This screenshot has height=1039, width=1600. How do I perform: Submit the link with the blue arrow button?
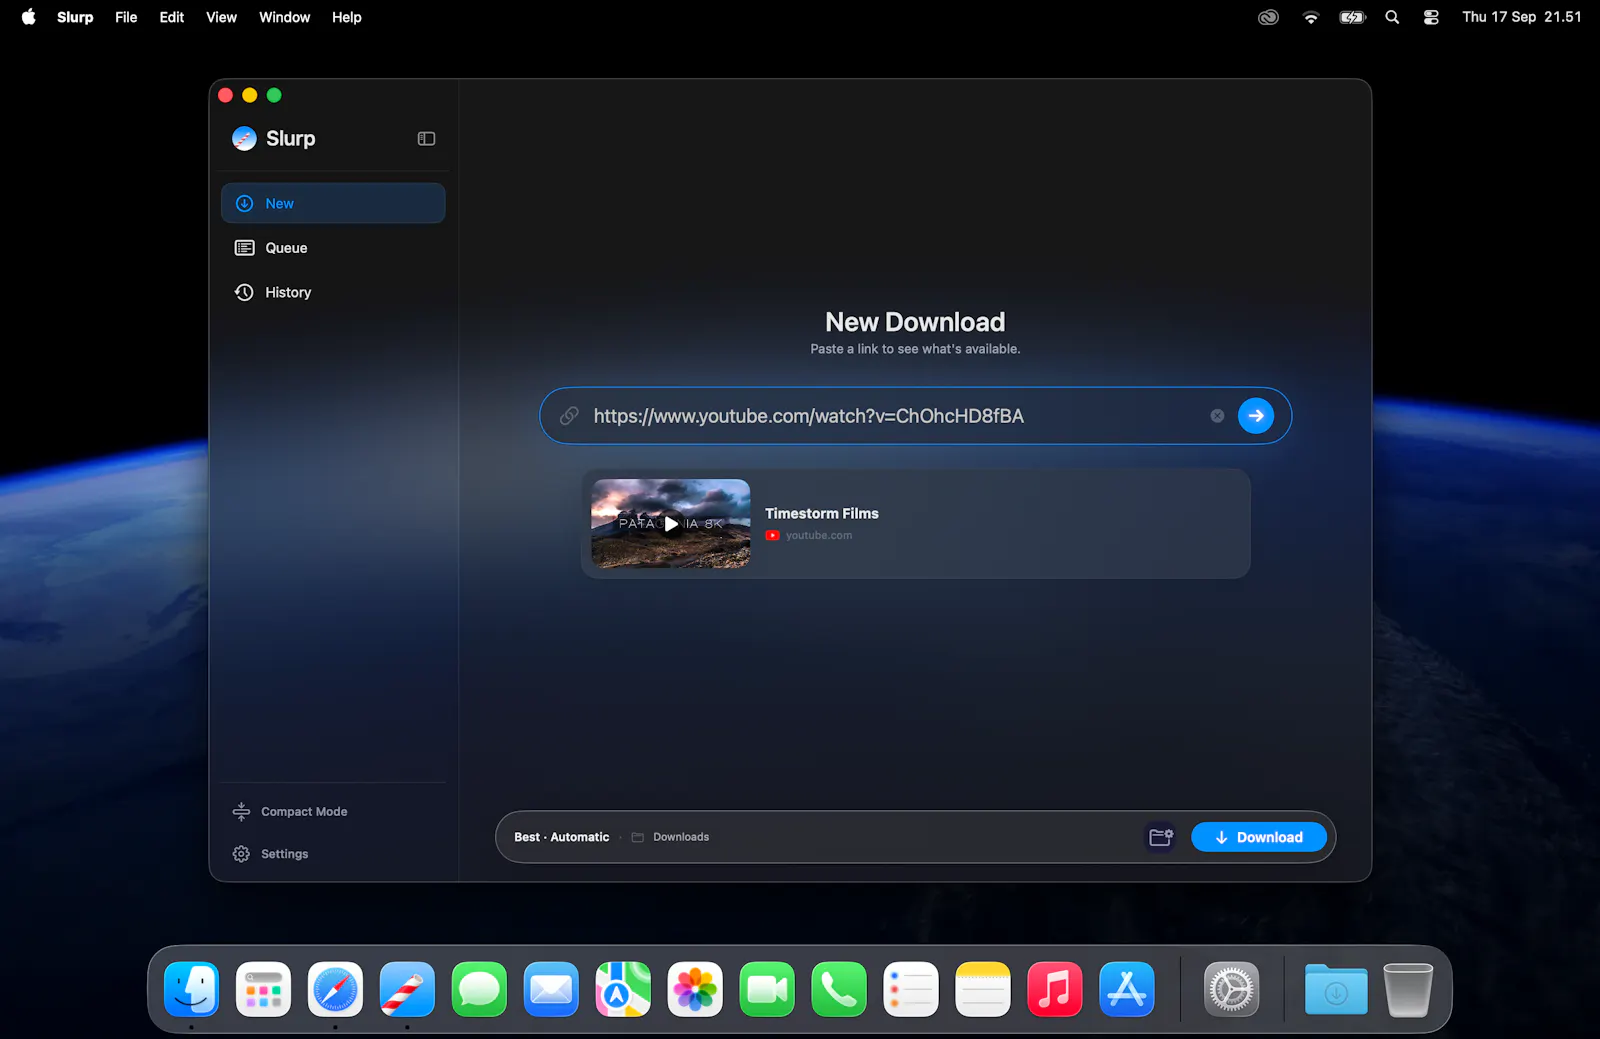tap(1256, 416)
